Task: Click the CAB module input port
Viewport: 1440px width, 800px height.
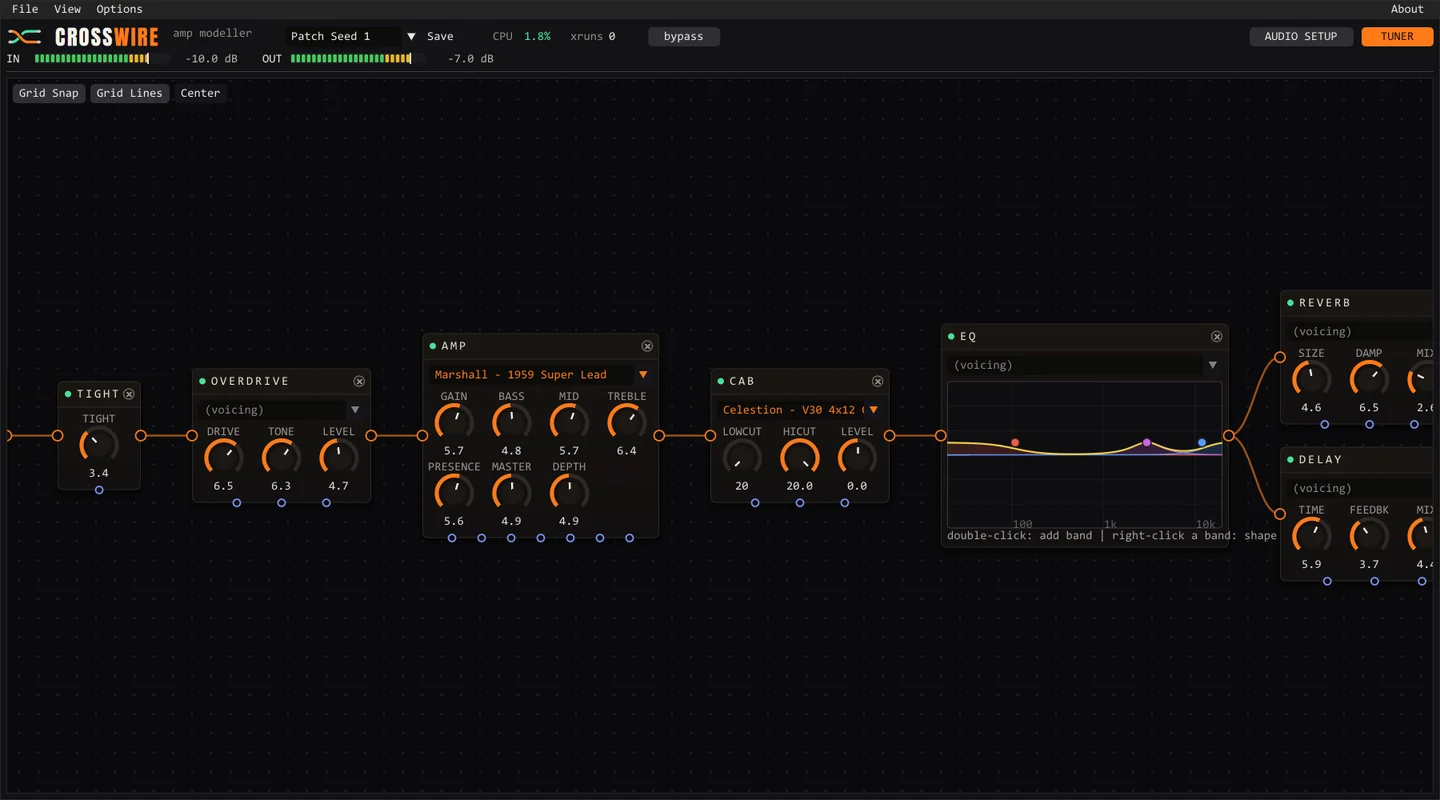Action: 710,436
